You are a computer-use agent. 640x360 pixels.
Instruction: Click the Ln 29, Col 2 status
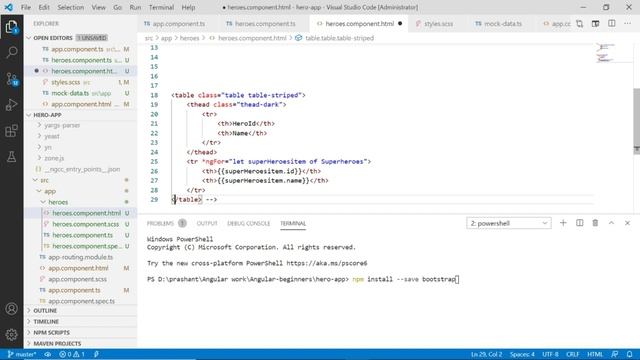pyautogui.click(x=487, y=354)
